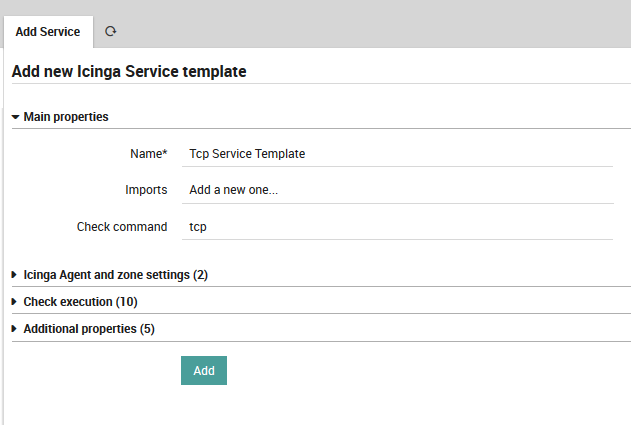Screen dimensions: 631x425
Task: Click the 'Main properties' section title
Action: [66, 117]
